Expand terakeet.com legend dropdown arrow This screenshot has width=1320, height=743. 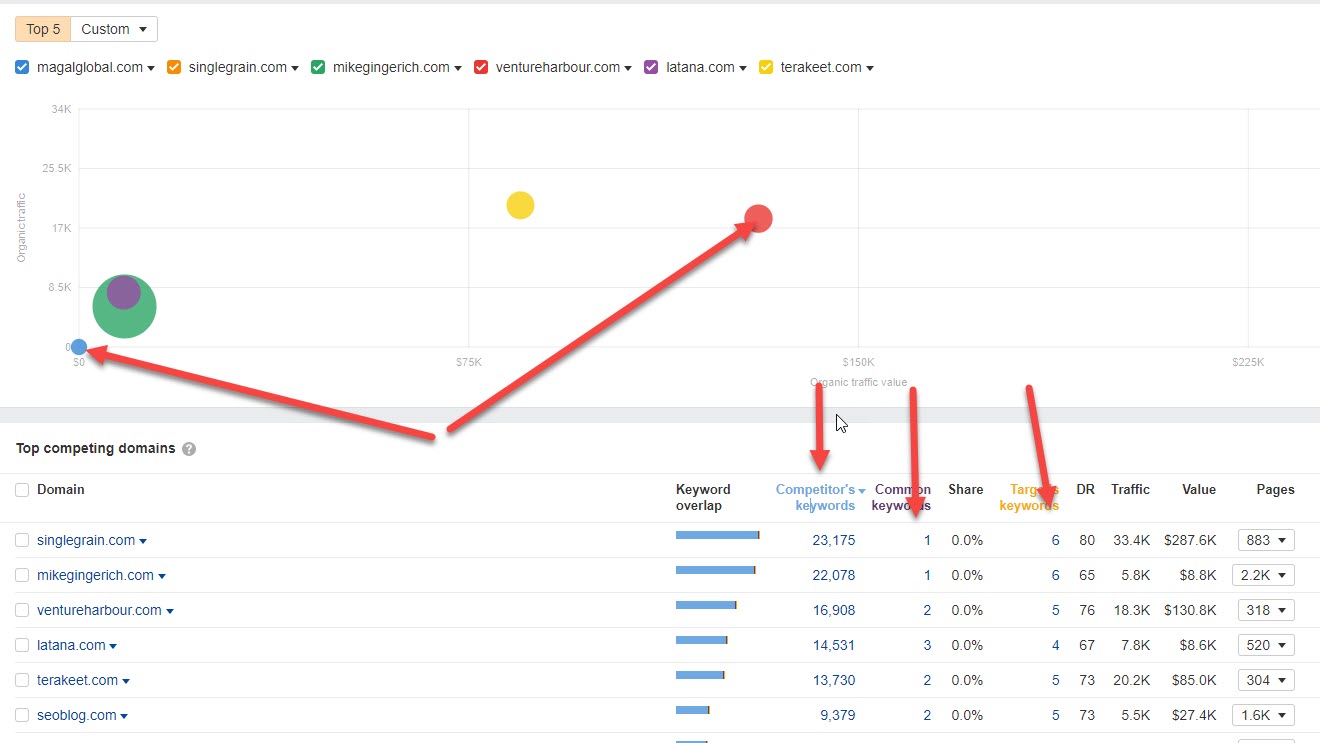[870, 68]
